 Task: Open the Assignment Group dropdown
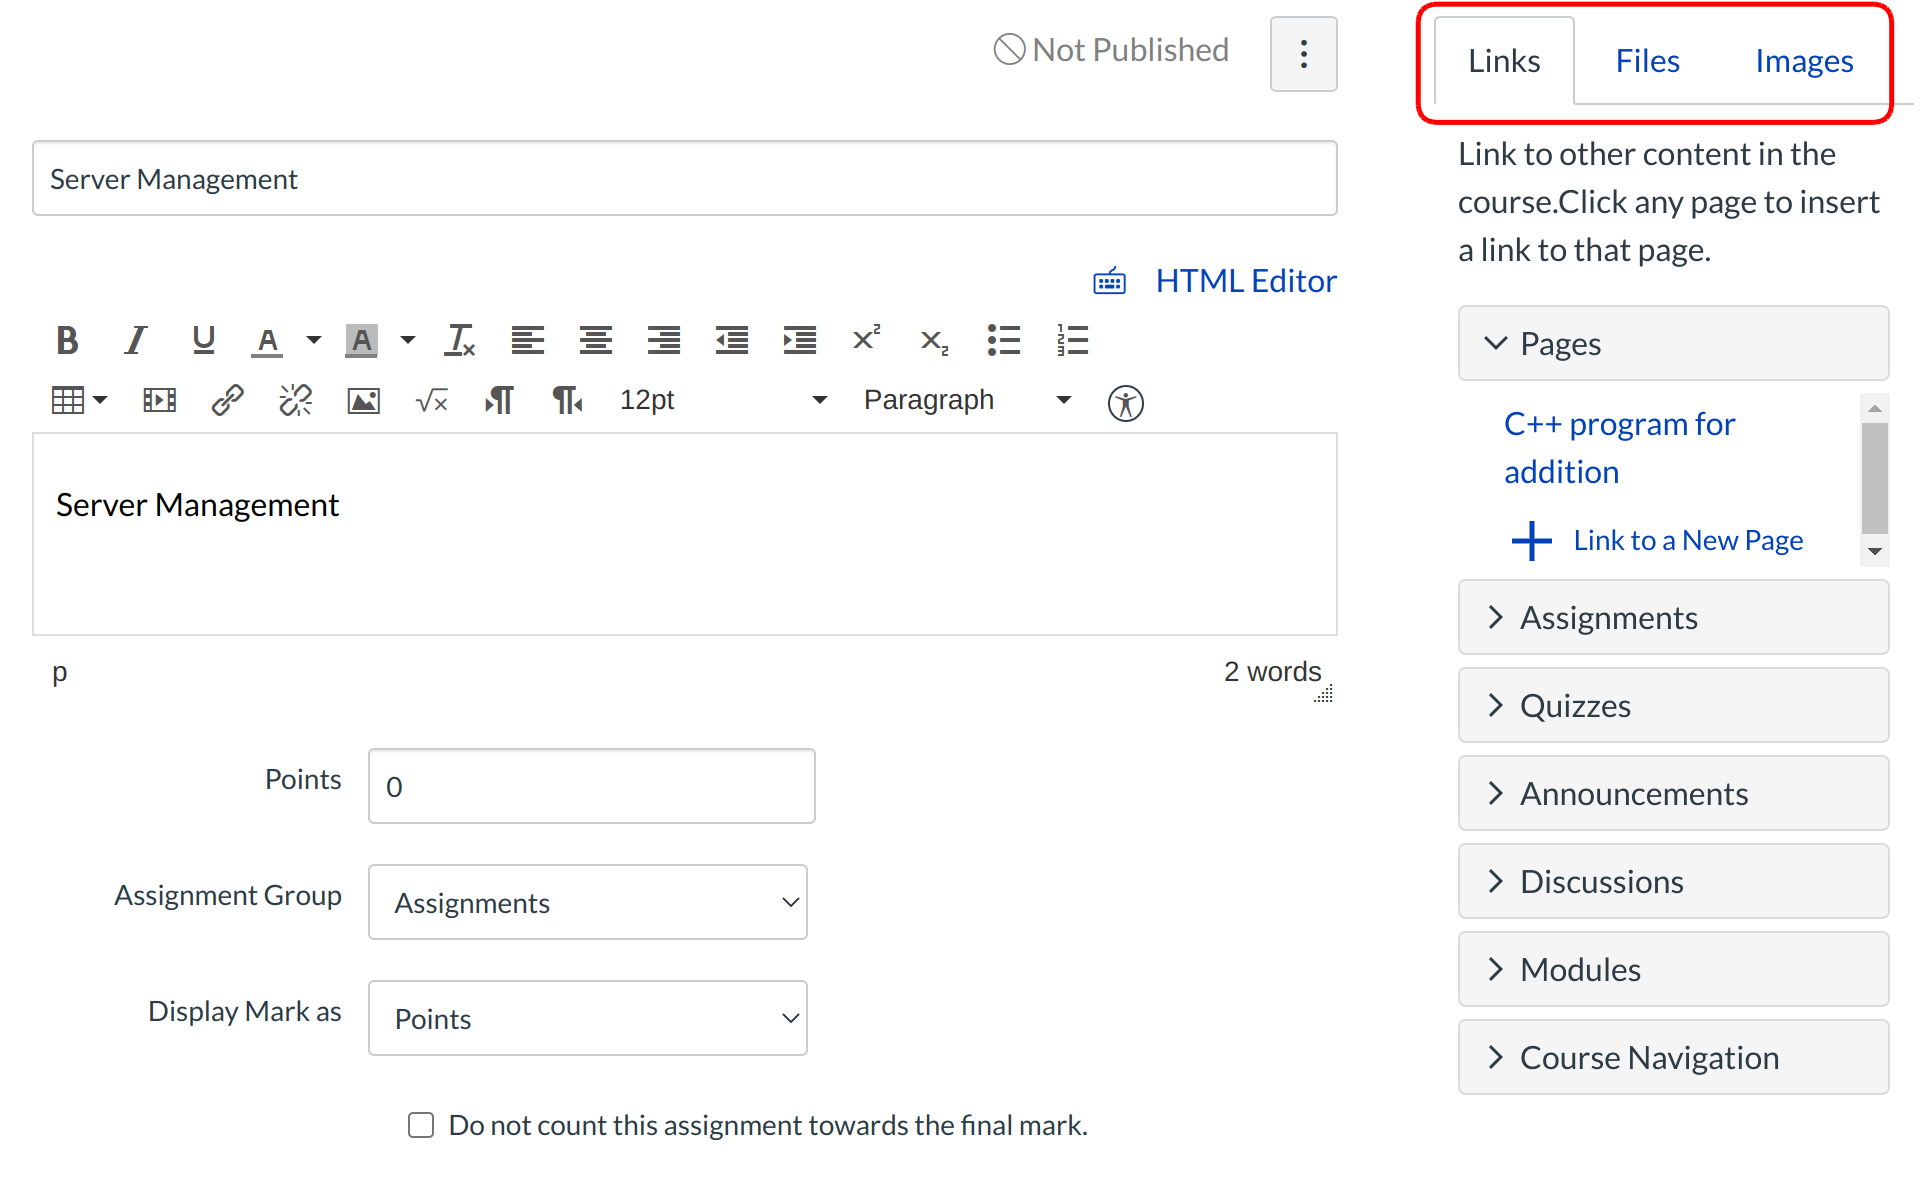[x=588, y=902]
